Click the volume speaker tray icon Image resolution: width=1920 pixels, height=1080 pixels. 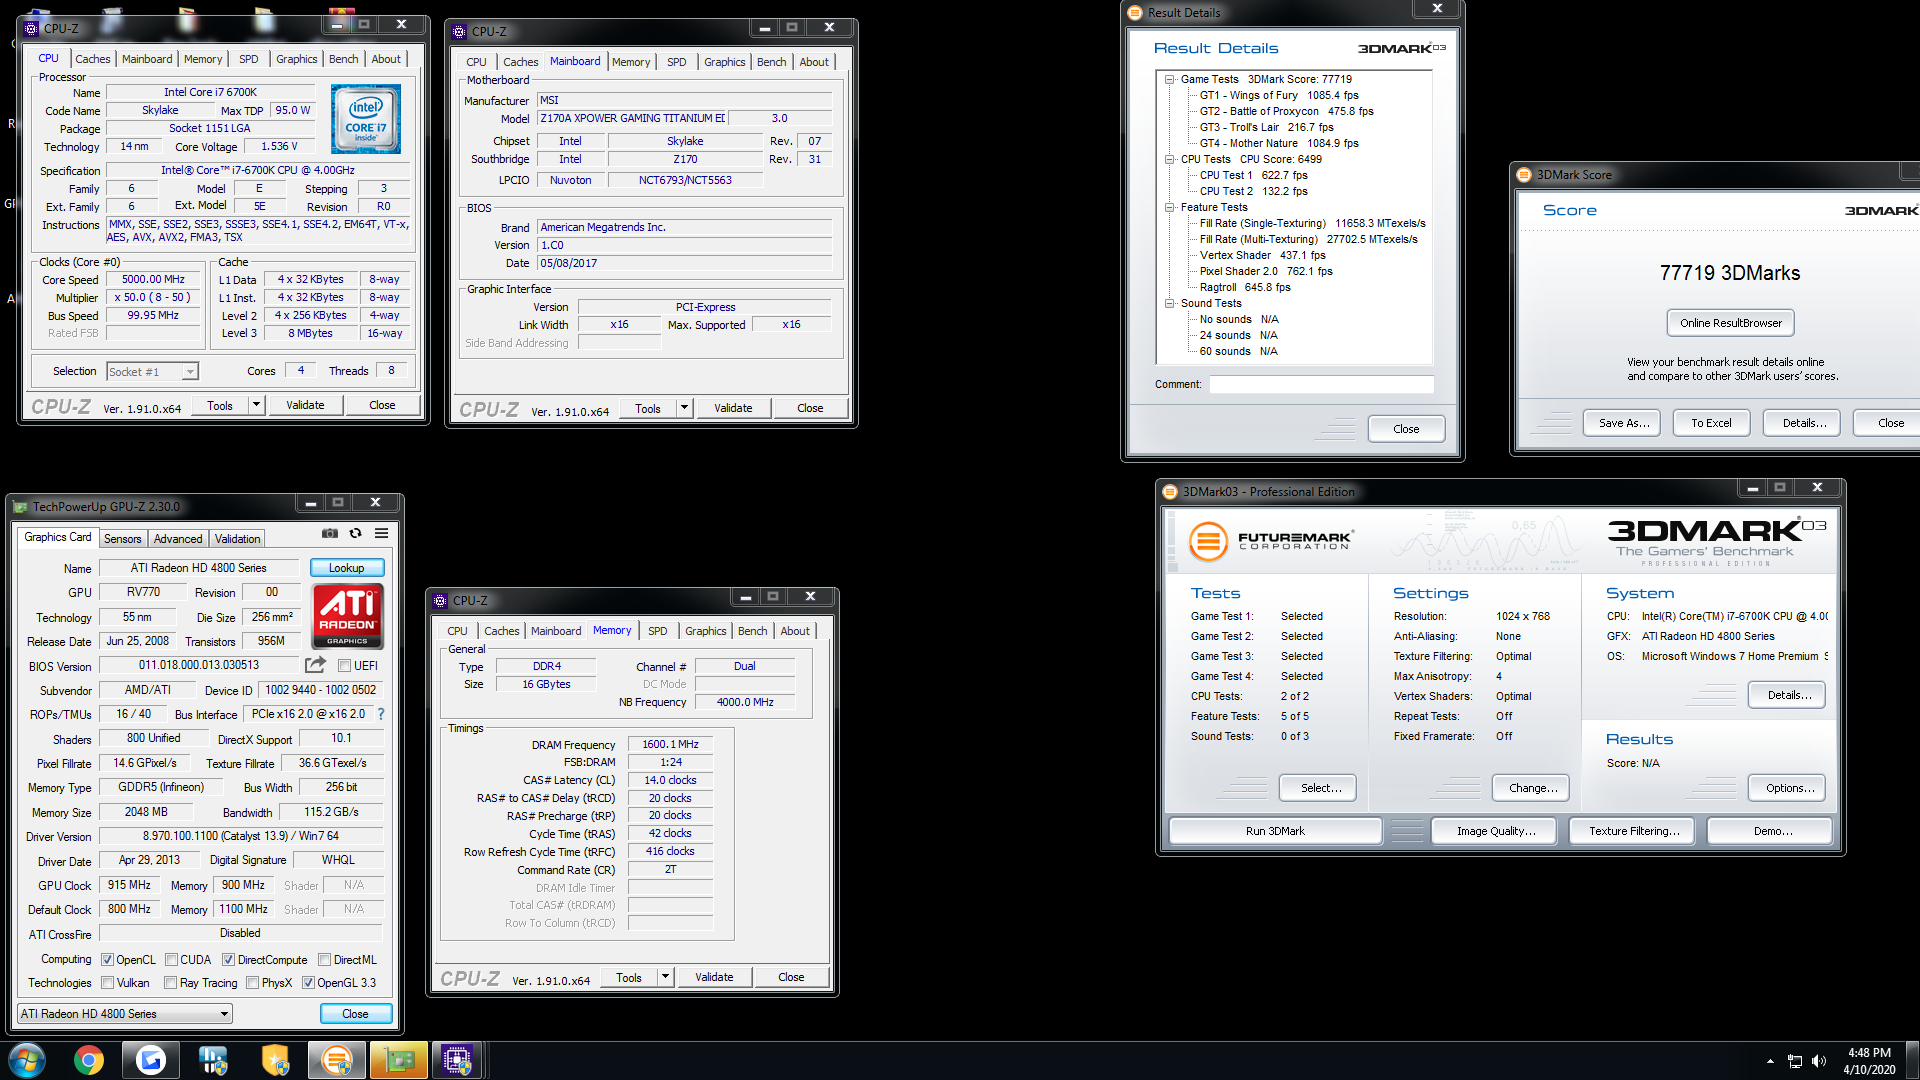pyautogui.click(x=1819, y=1061)
